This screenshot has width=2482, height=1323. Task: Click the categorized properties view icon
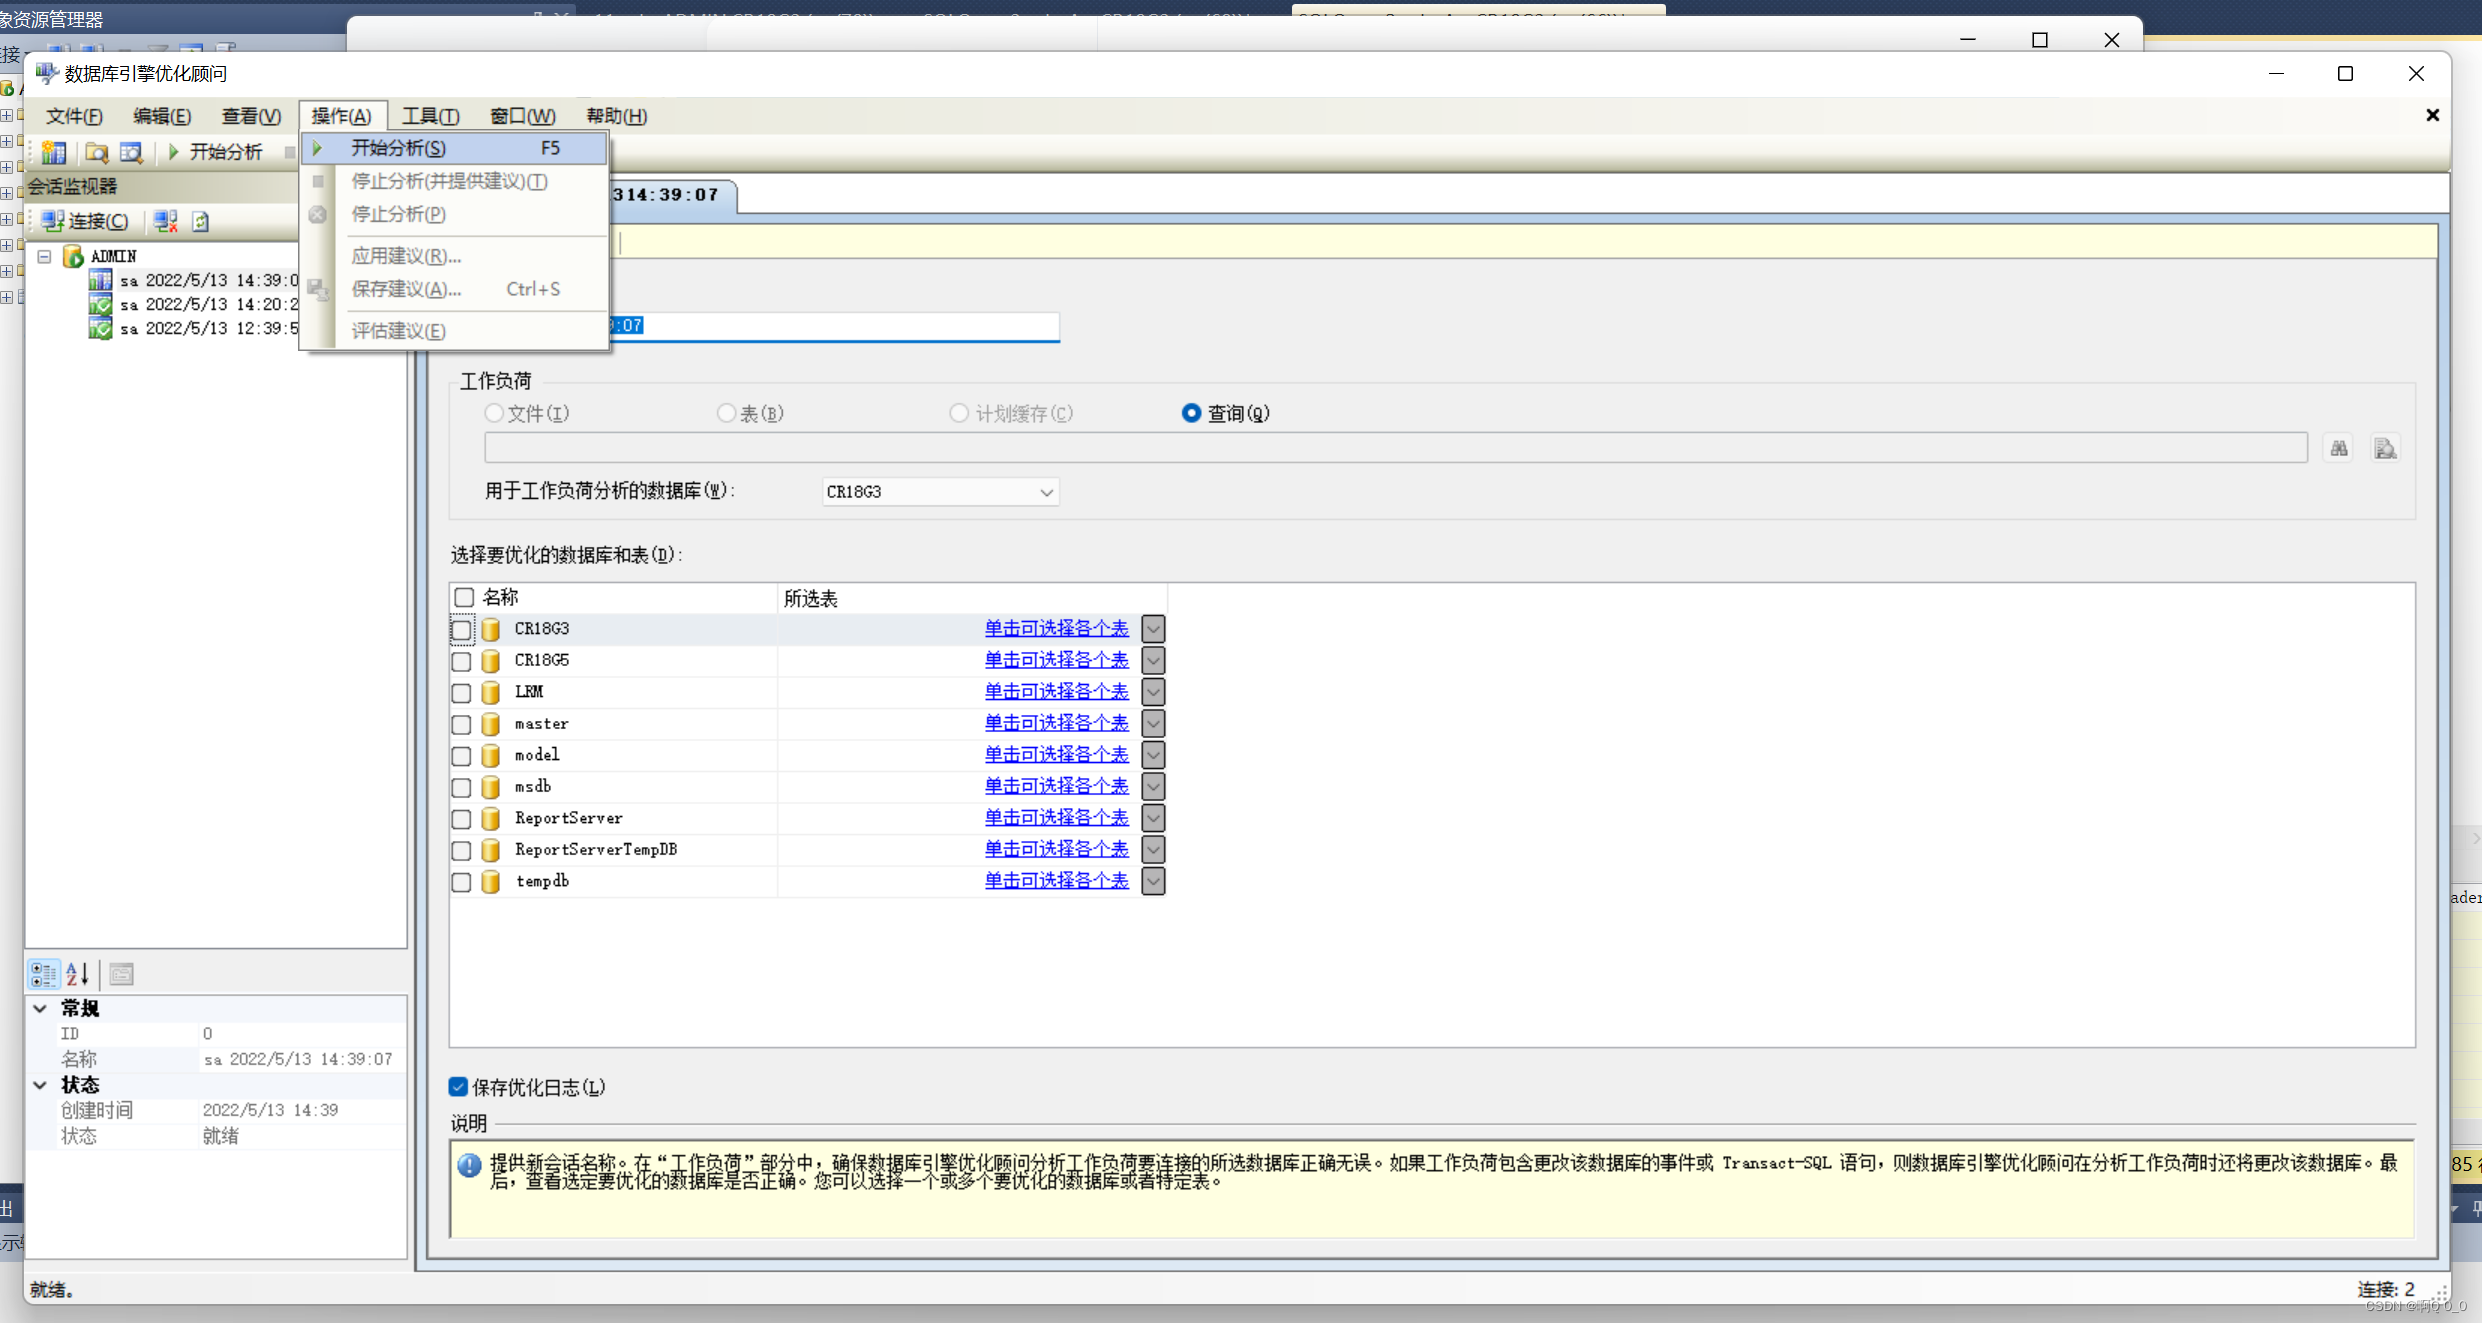[44, 973]
